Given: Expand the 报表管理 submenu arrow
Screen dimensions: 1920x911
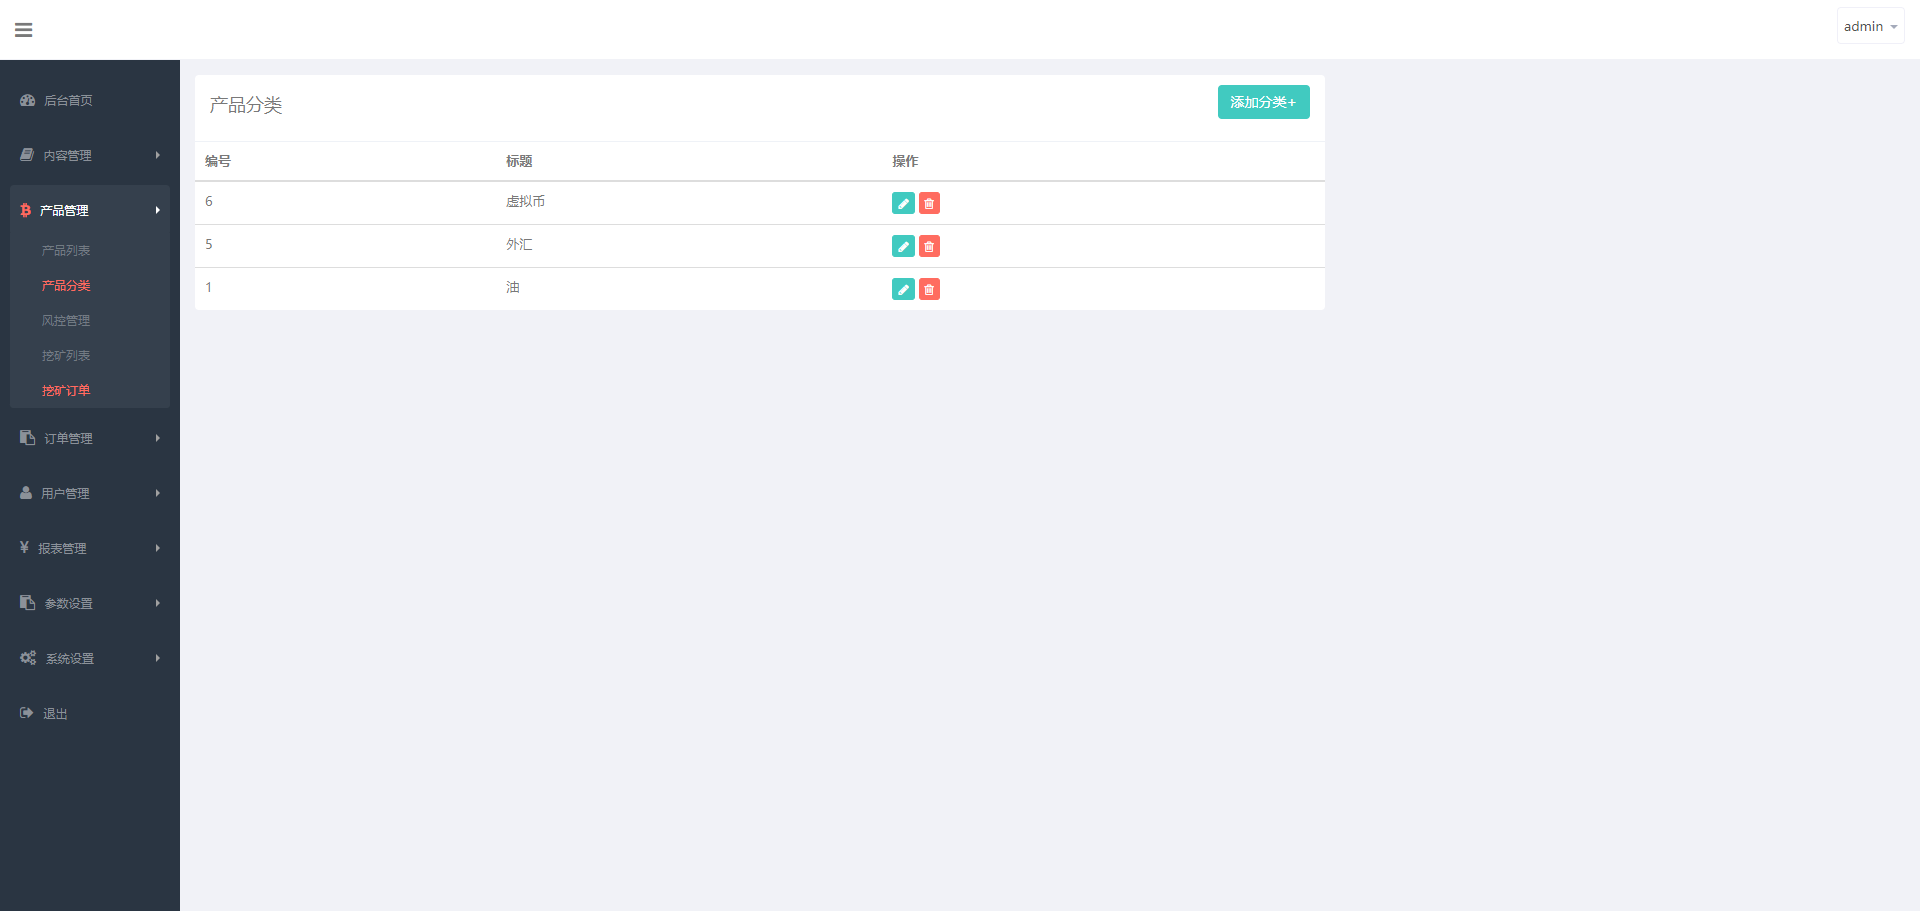Looking at the screenshot, I should click(x=158, y=548).
